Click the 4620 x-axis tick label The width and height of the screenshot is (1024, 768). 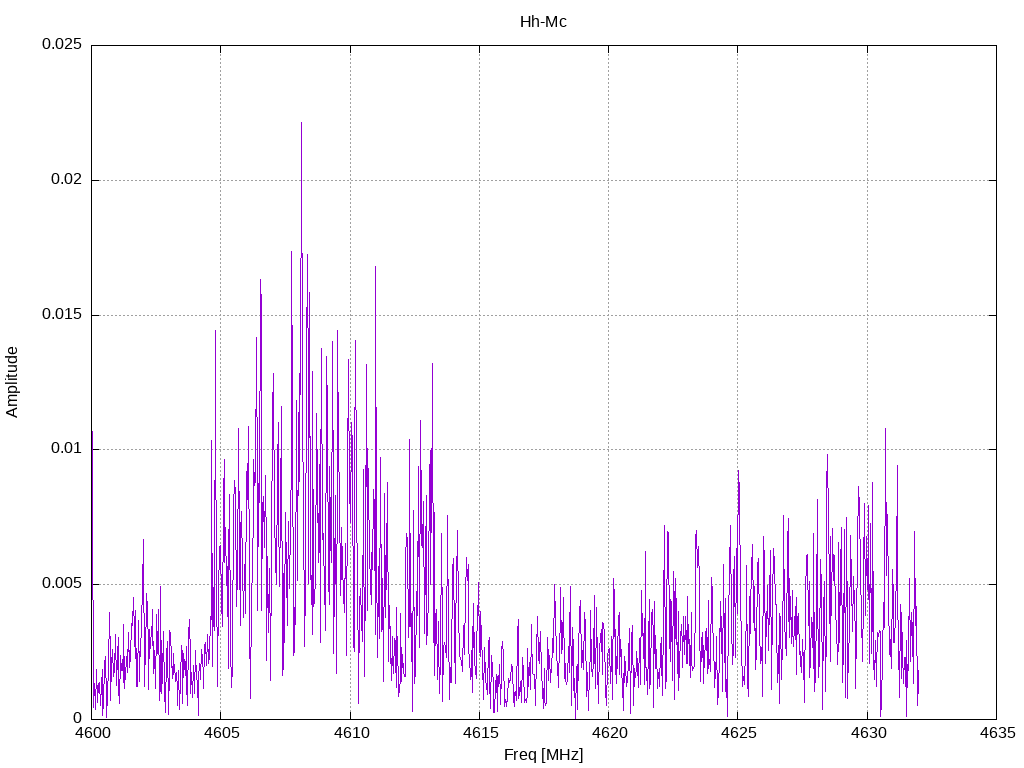point(608,734)
